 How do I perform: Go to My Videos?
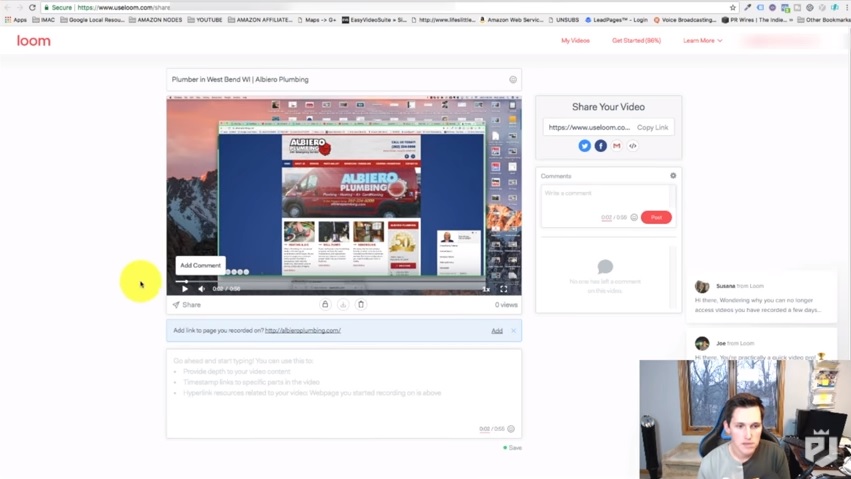(x=575, y=41)
